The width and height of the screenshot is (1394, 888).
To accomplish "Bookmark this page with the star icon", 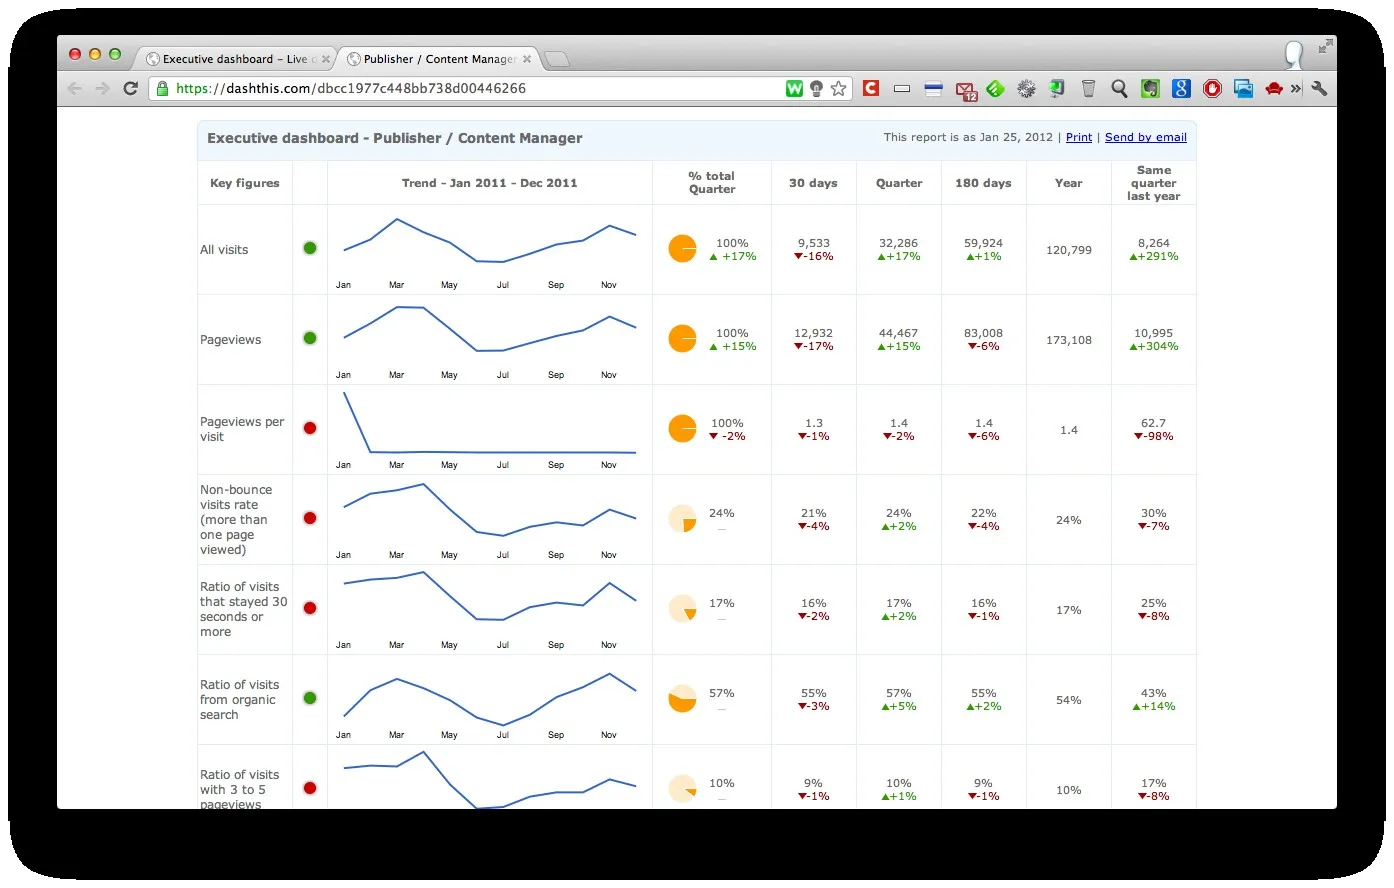I will coord(838,88).
